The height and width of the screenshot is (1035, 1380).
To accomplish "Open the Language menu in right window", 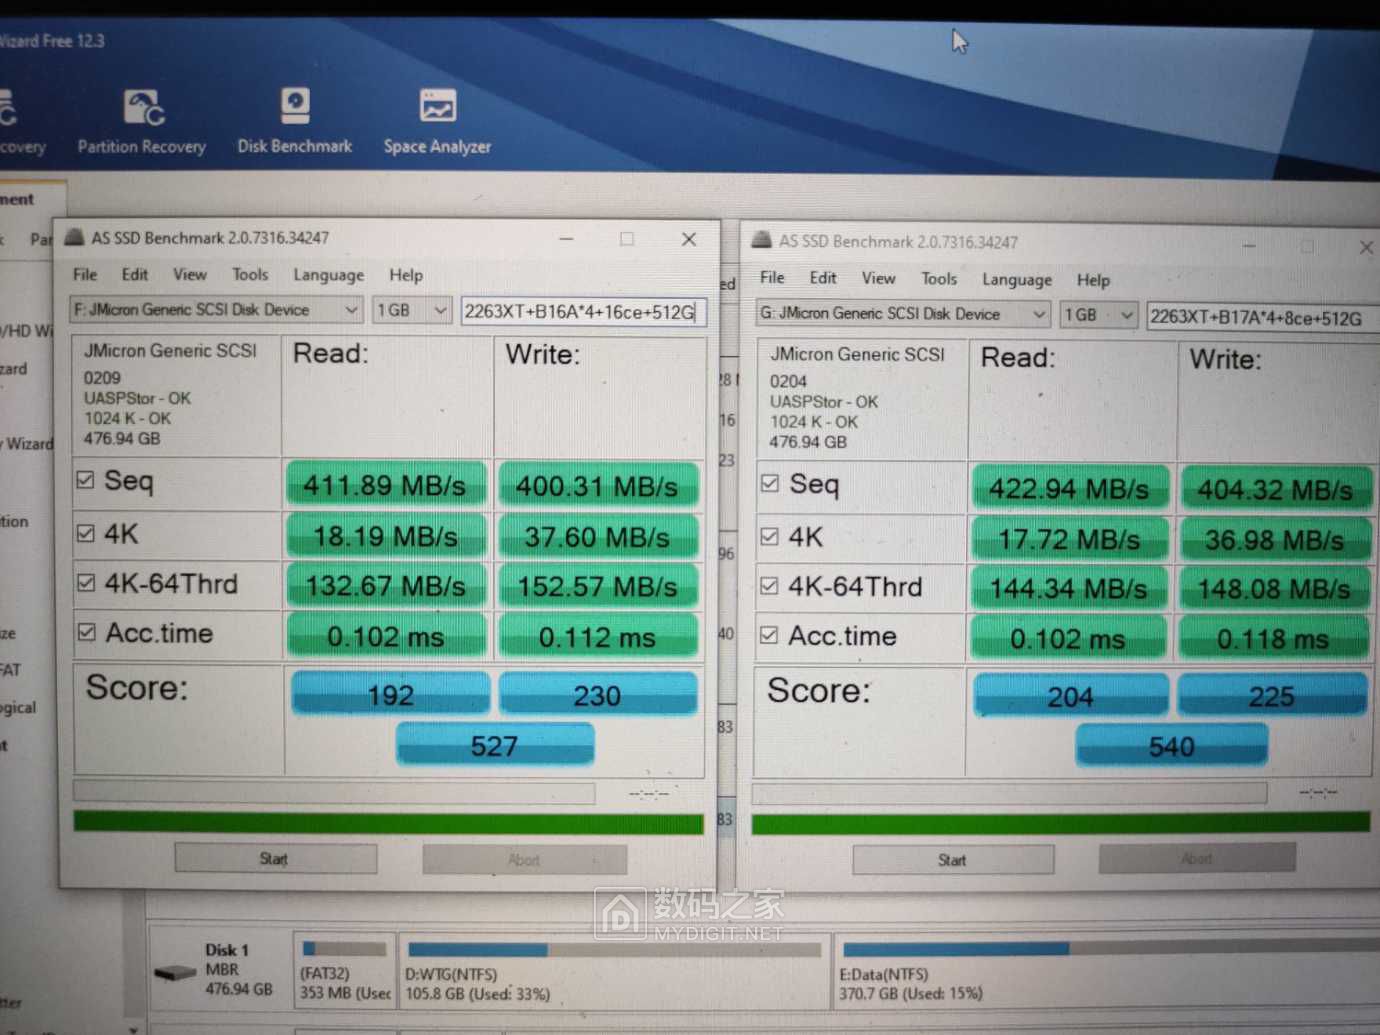I will tap(1015, 280).
